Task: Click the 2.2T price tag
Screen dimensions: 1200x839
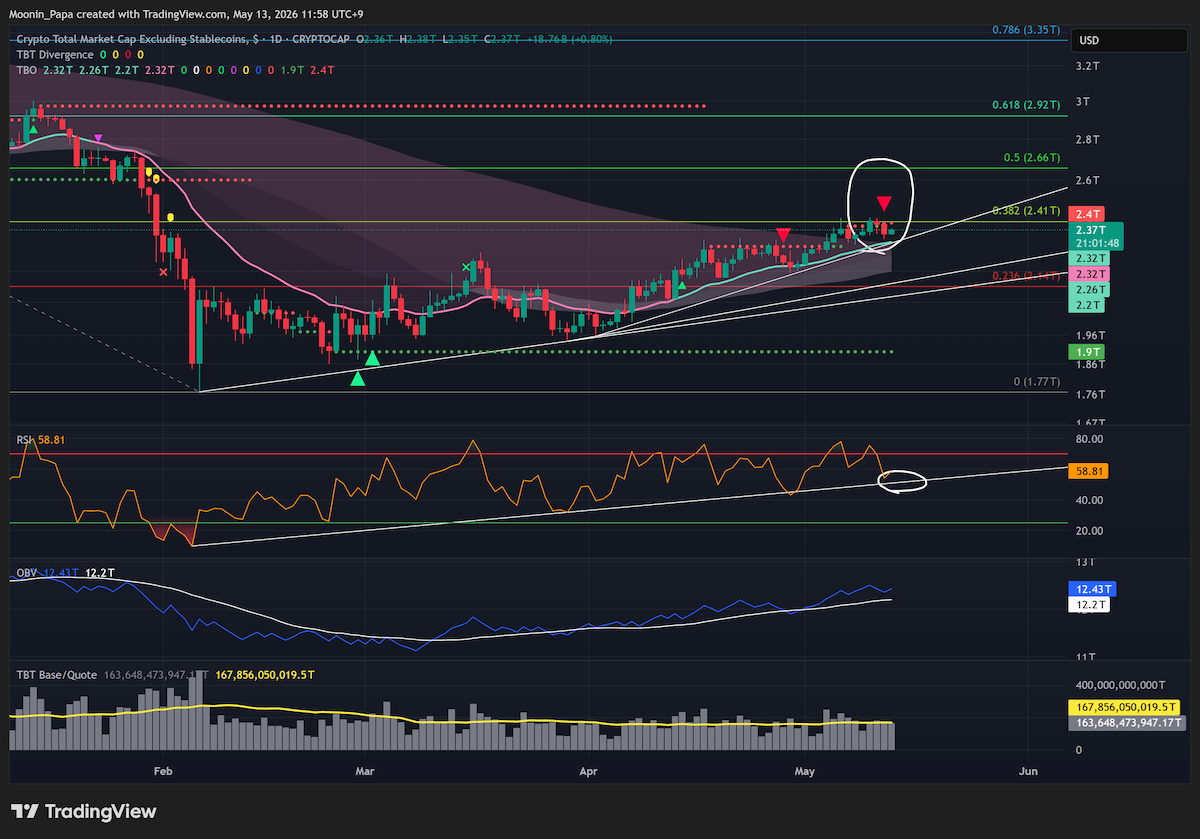Action: [1085, 304]
